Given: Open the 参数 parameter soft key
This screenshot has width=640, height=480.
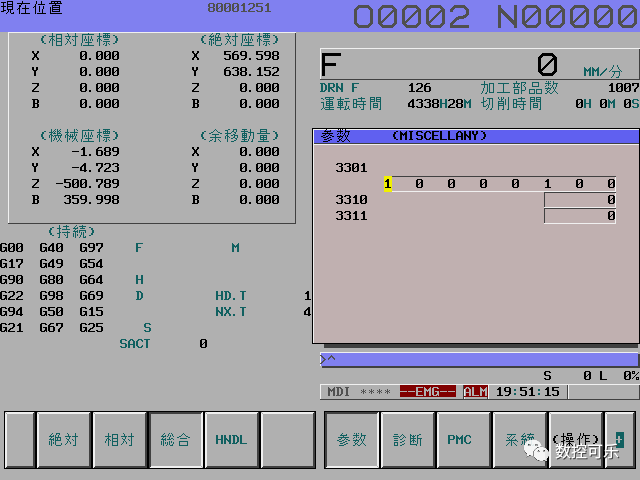Looking at the screenshot, I should 352,440.
